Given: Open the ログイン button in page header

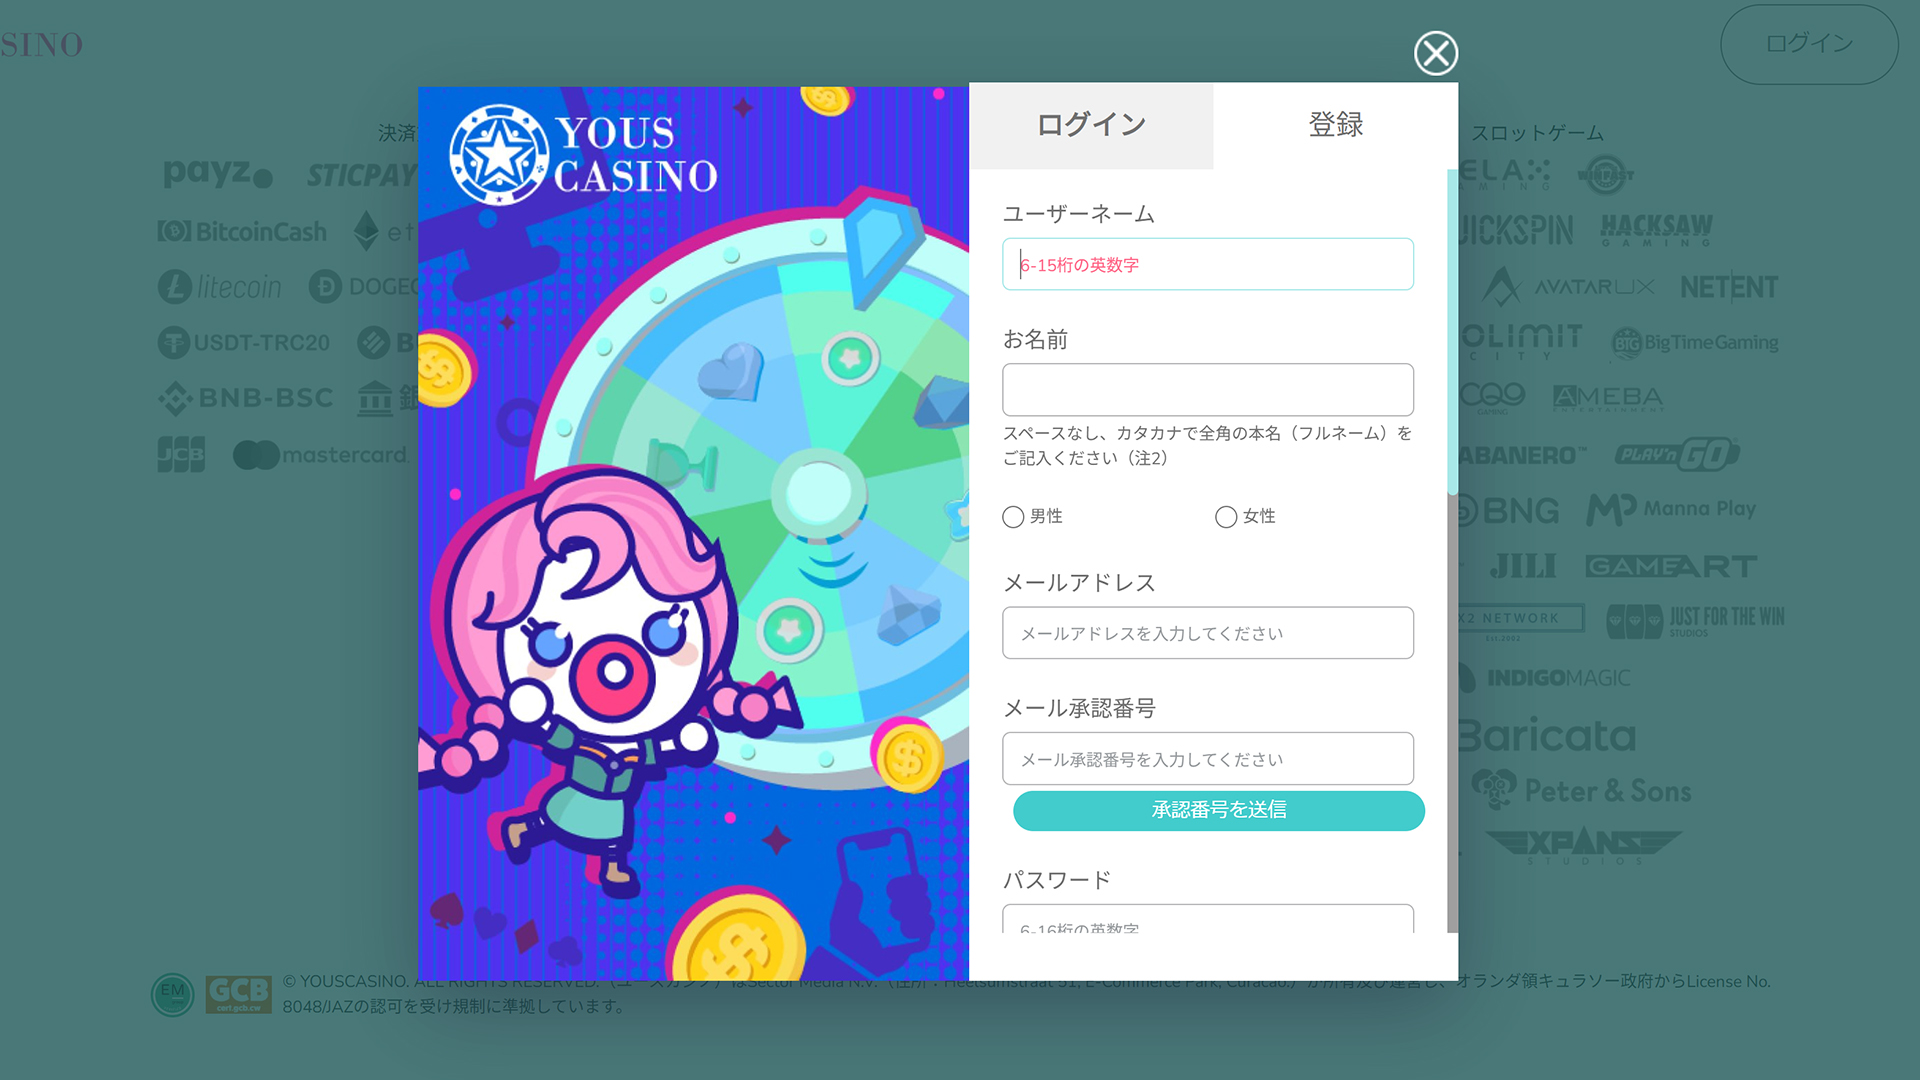Looking at the screenshot, I should click(1809, 44).
